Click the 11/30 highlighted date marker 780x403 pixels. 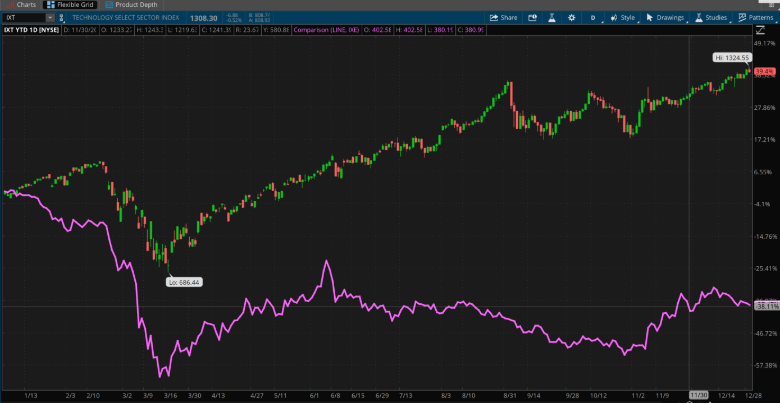(x=697, y=395)
